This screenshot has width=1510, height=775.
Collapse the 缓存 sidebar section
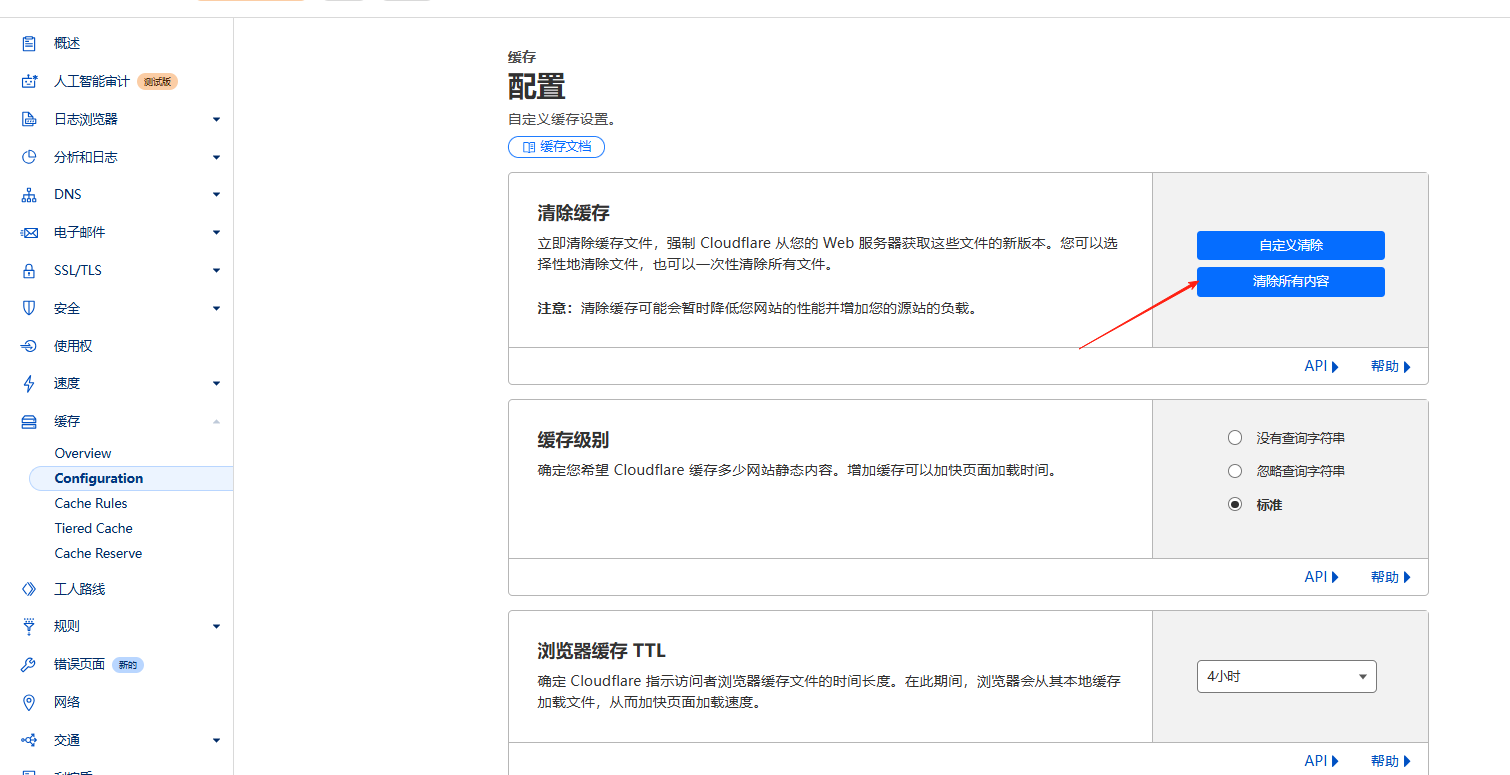[x=216, y=421]
